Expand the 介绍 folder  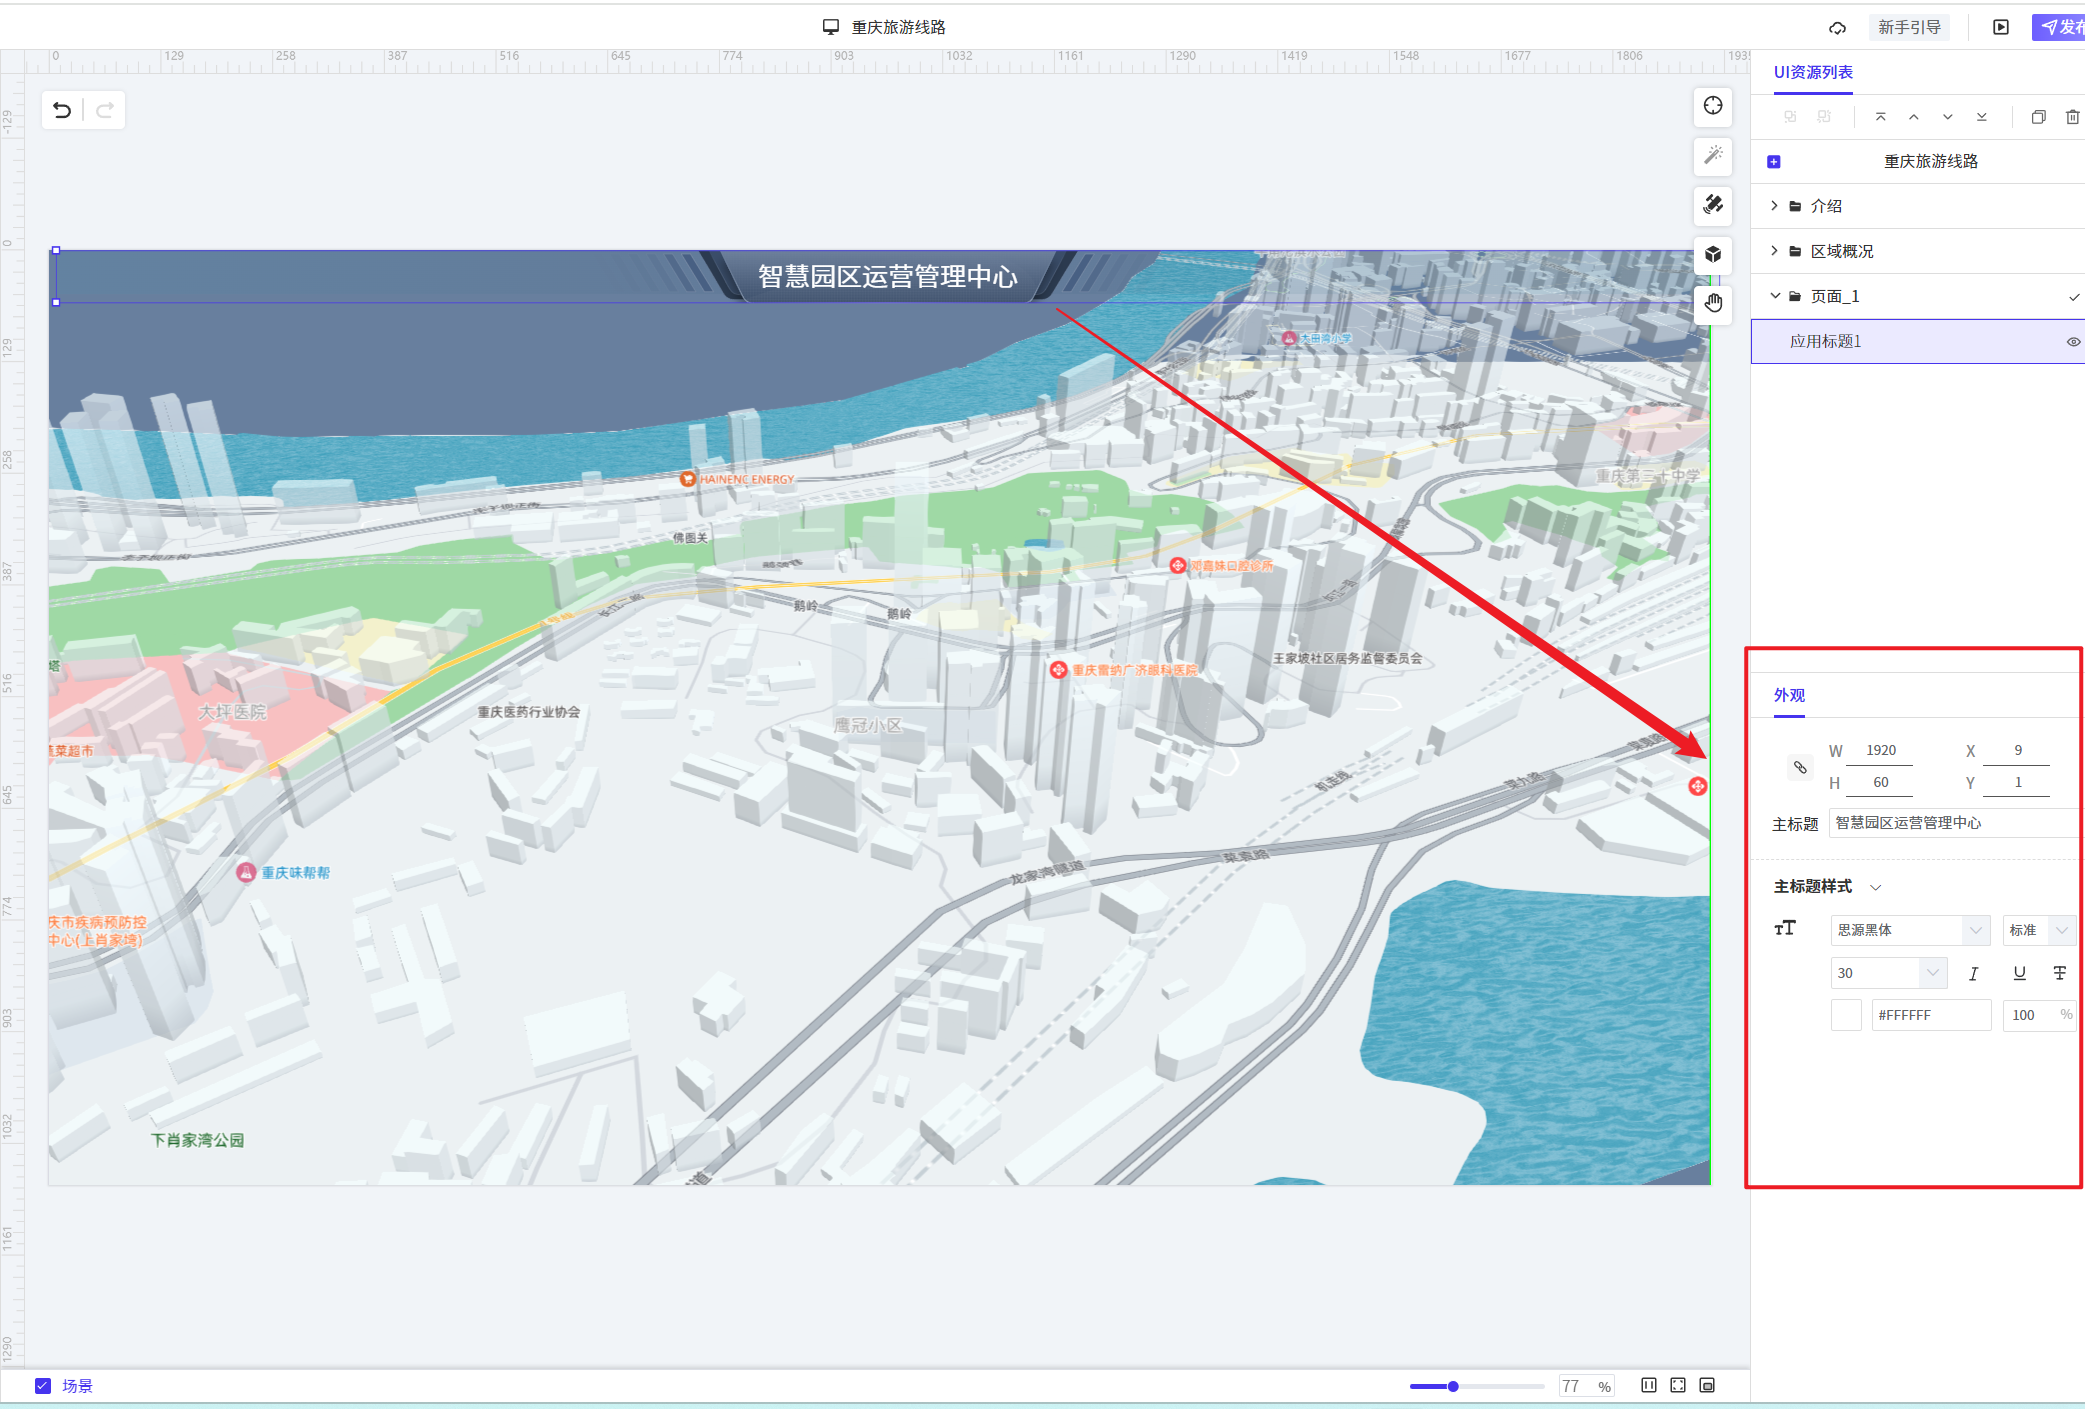(x=1774, y=205)
